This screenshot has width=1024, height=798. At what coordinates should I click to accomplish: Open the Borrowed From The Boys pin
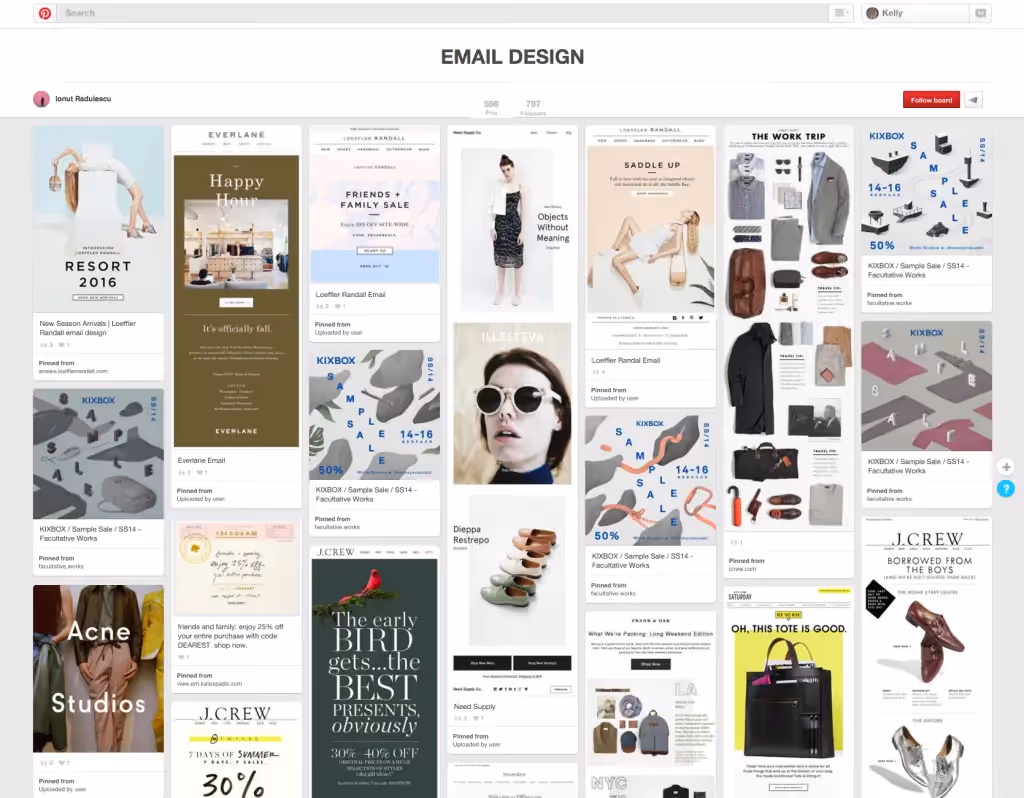coord(927,657)
